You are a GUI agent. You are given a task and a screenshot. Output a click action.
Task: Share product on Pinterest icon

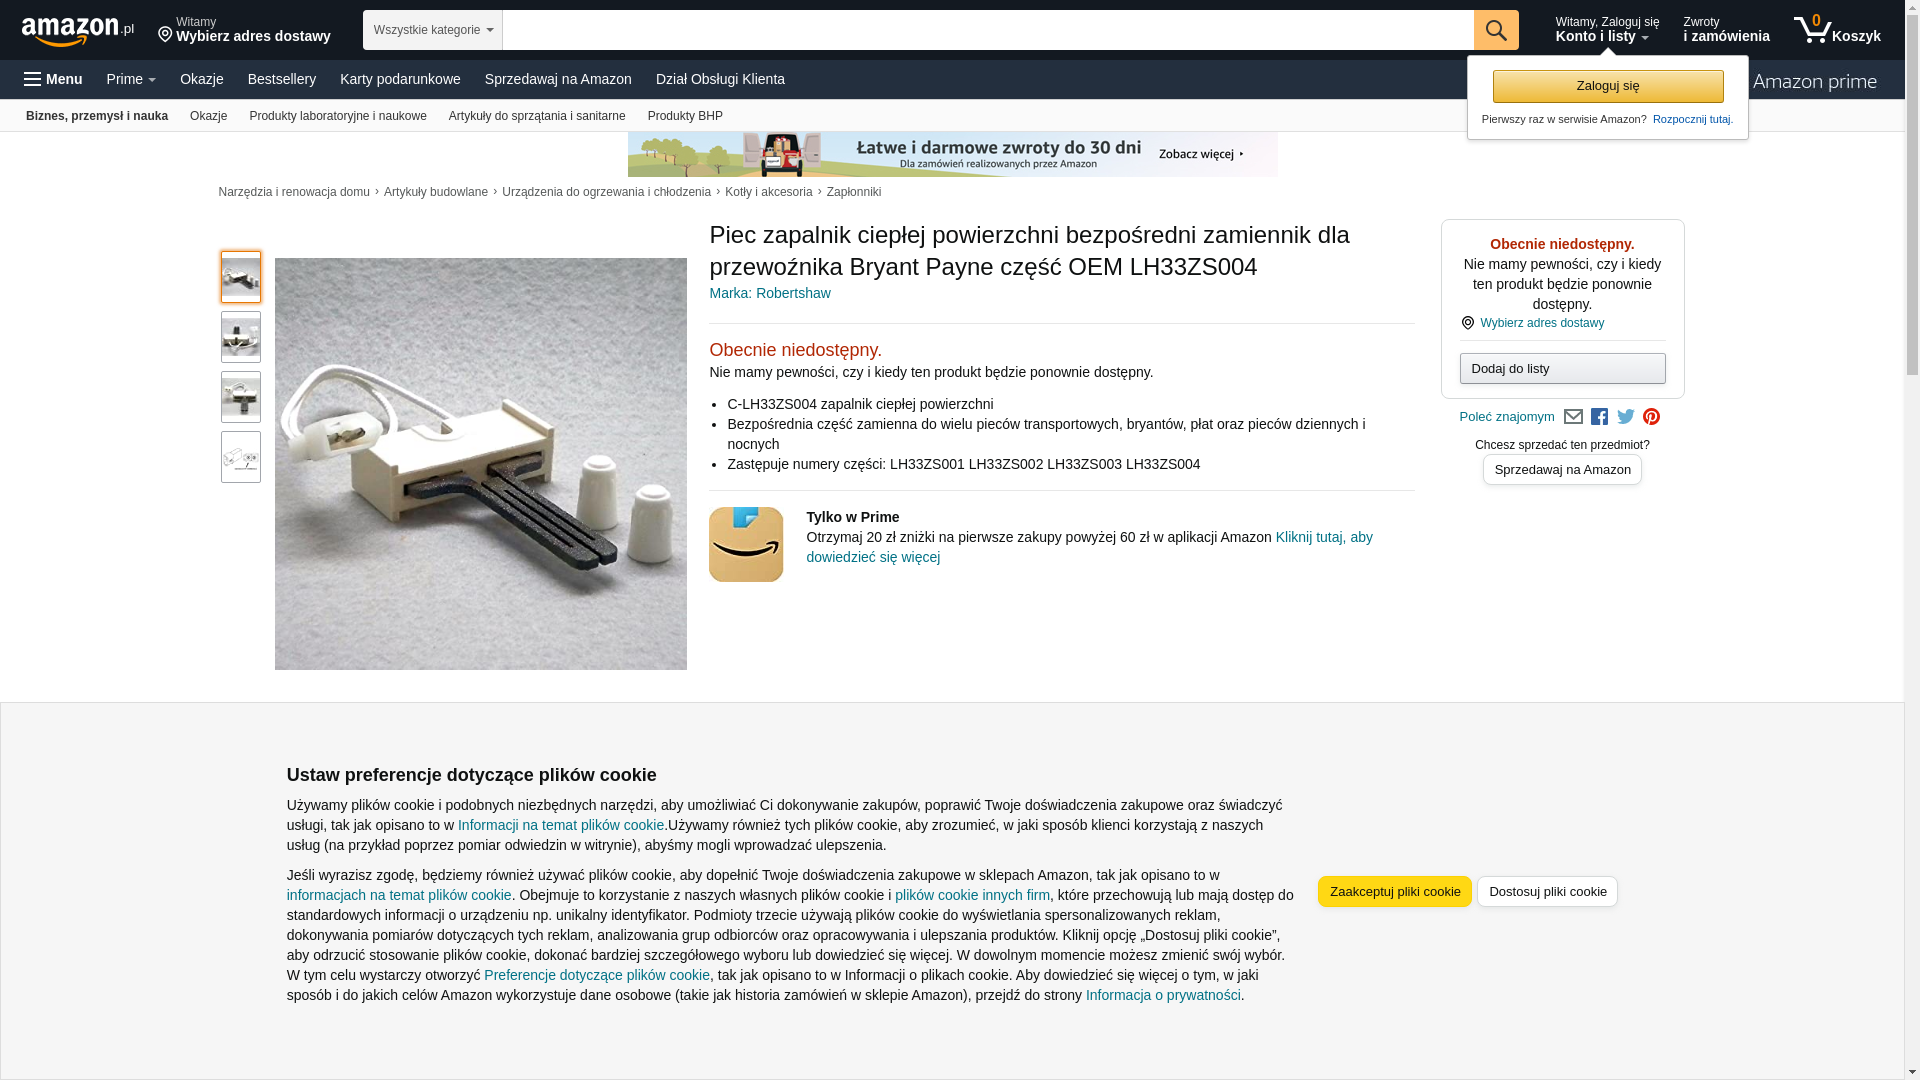tap(1652, 417)
